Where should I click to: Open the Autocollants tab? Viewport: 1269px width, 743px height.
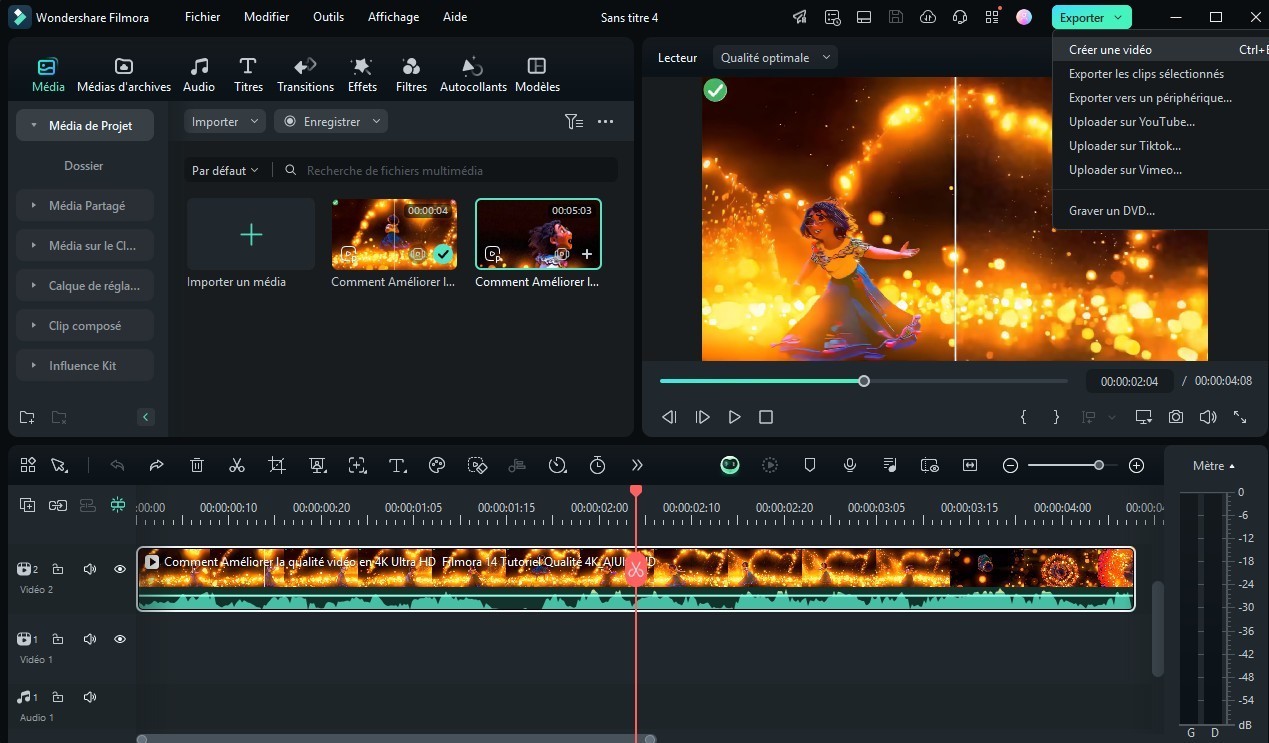click(x=473, y=75)
